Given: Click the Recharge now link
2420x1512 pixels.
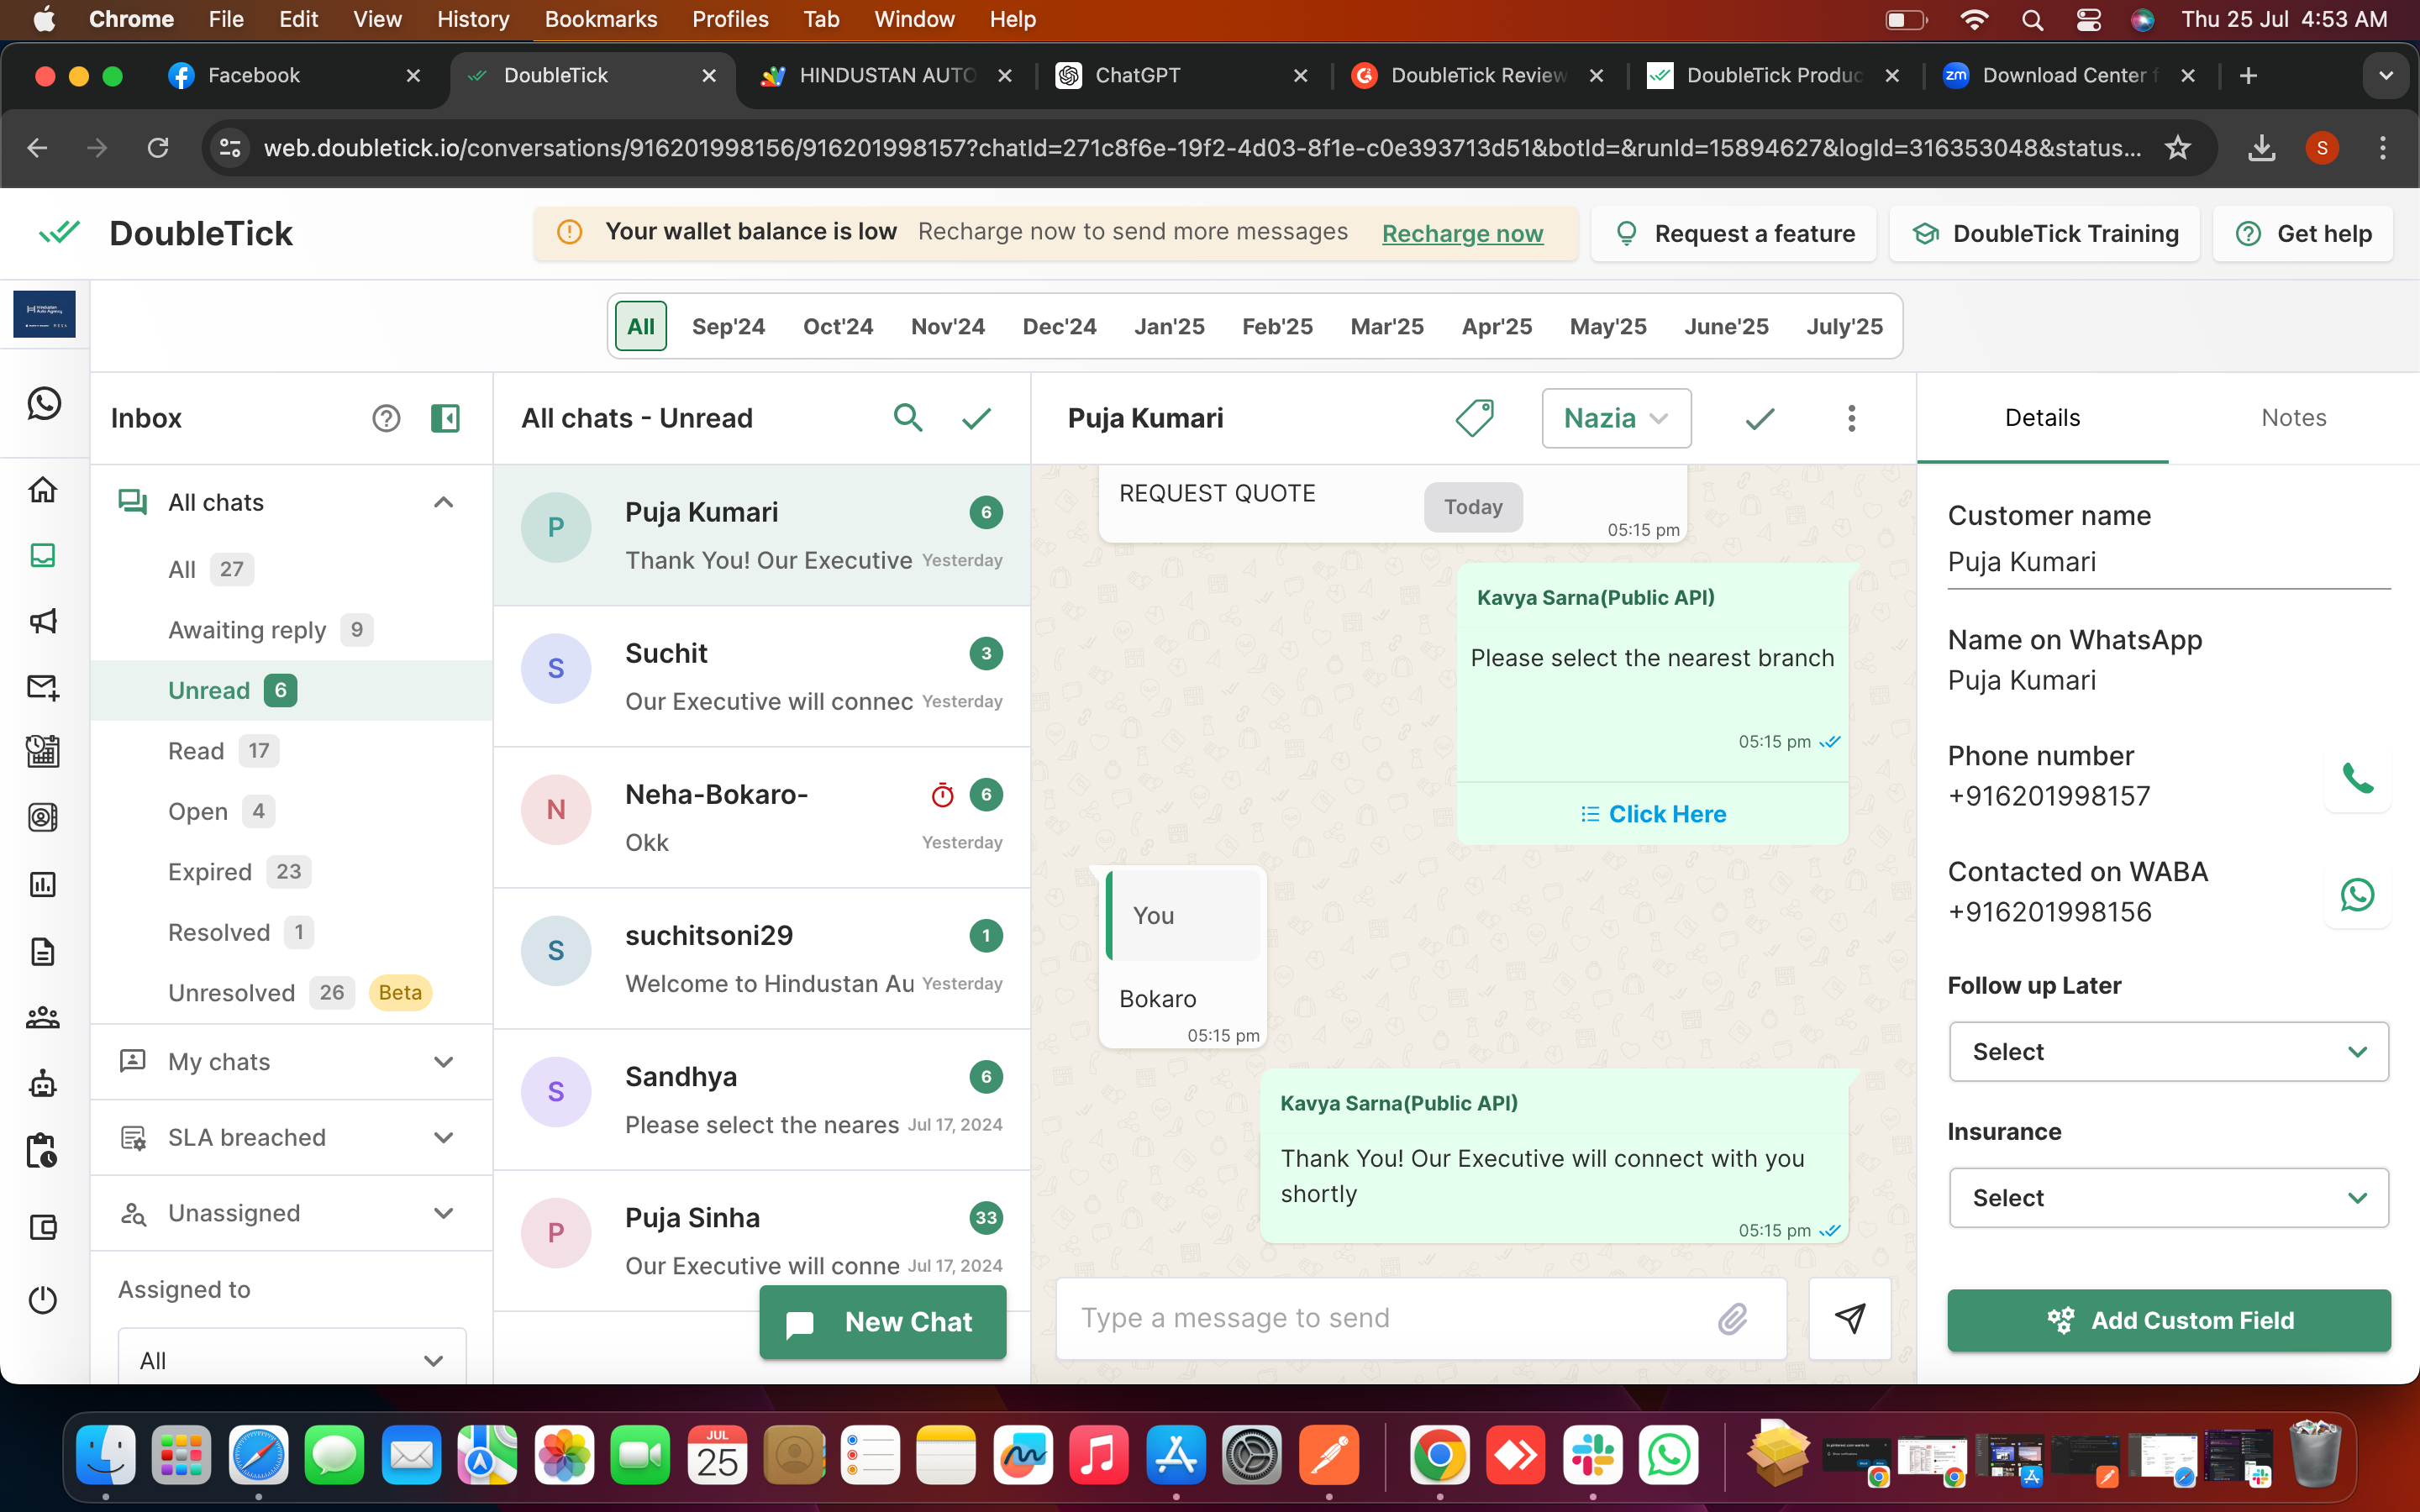Looking at the screenshot, I should coord(1462,233).
